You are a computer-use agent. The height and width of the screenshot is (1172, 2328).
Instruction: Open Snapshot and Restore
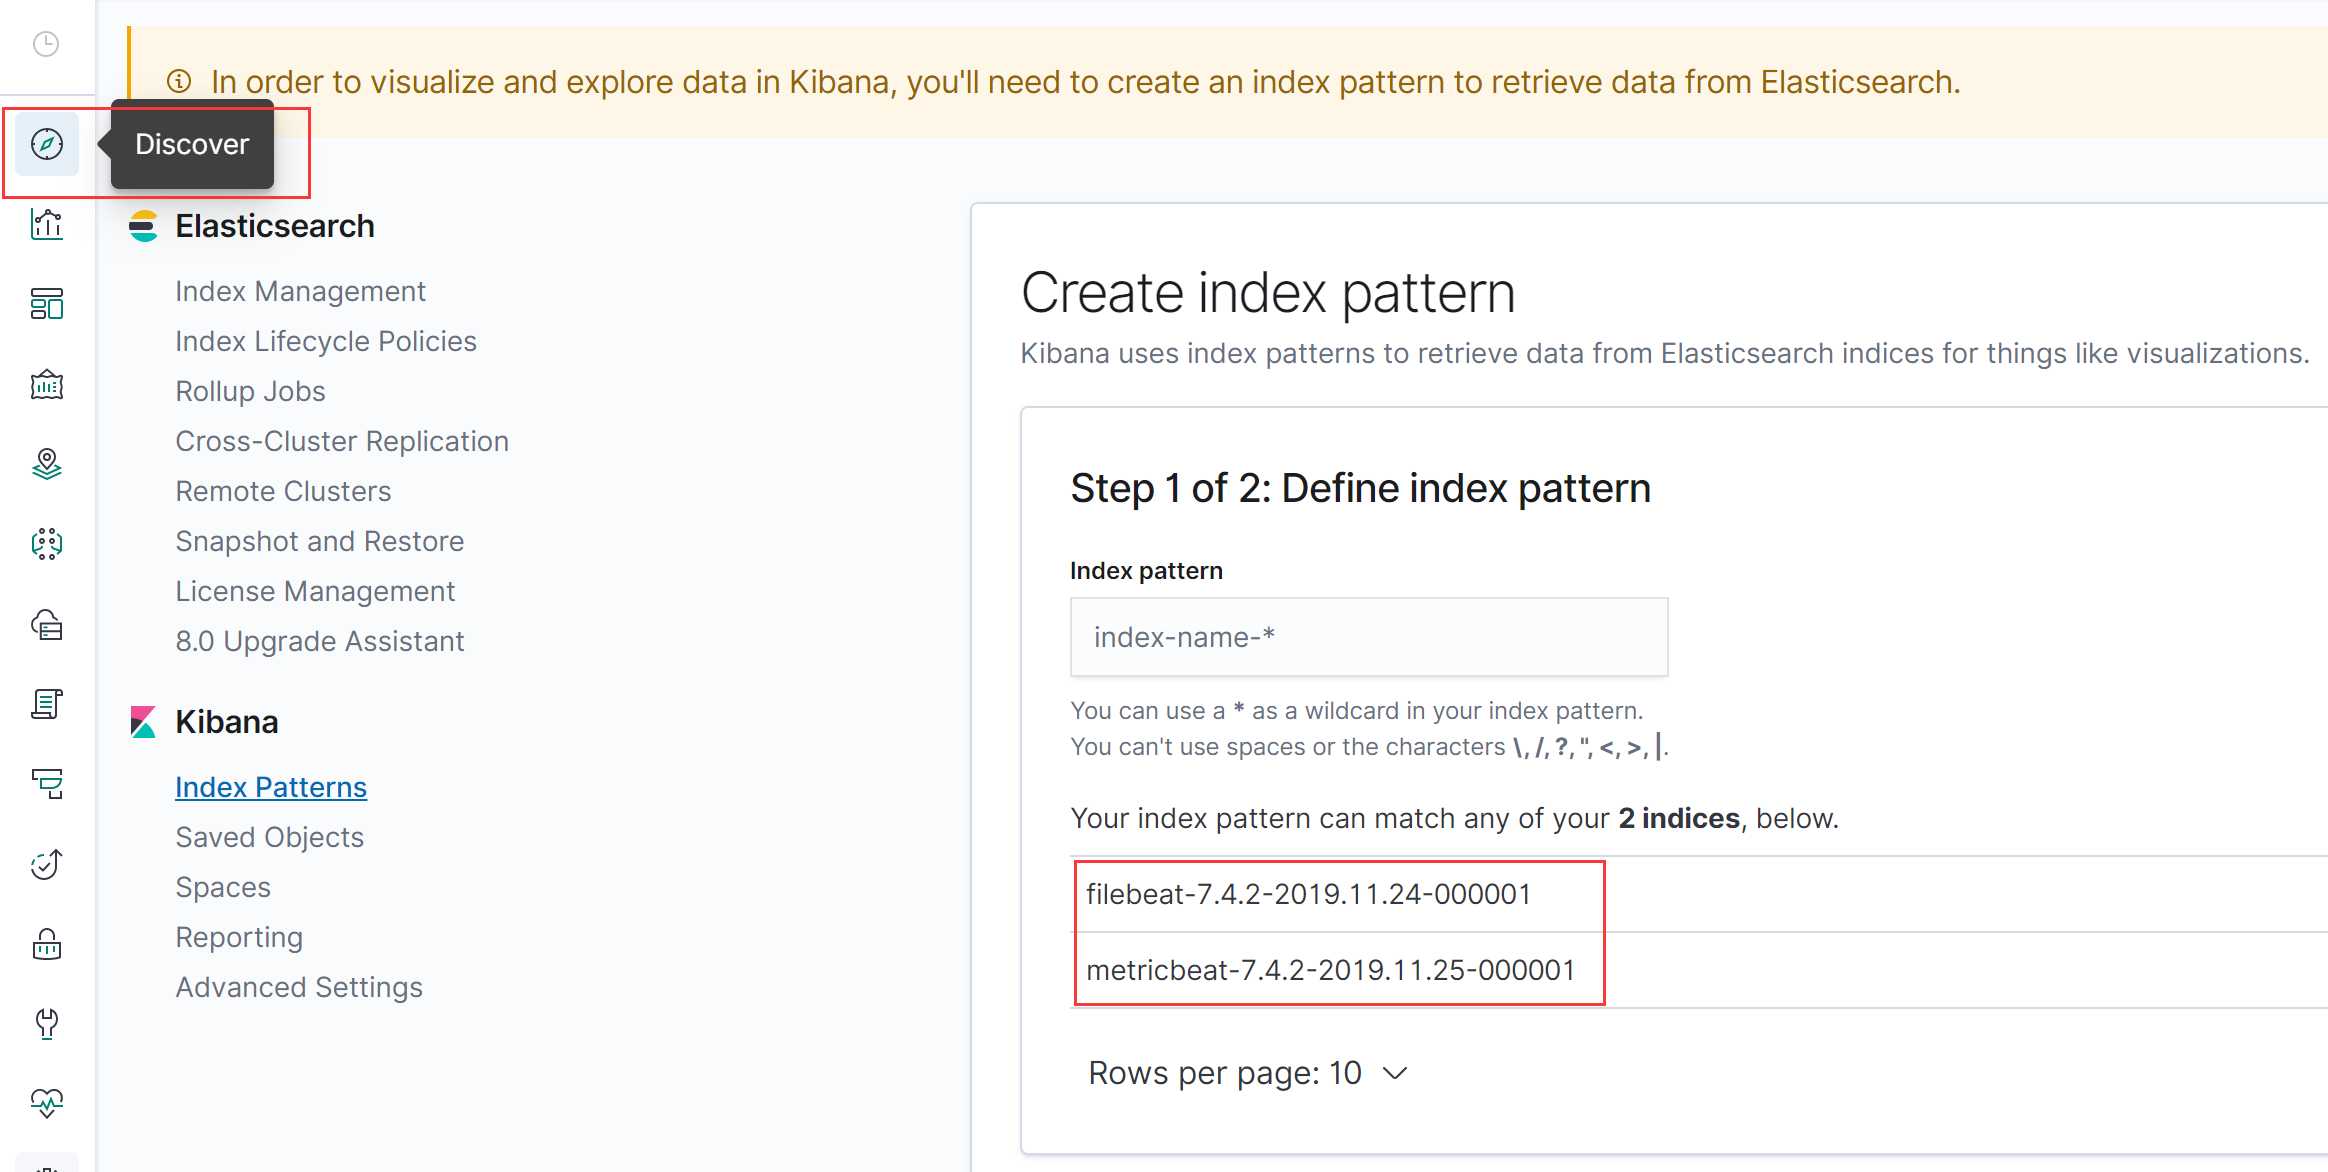click(320, 541)
